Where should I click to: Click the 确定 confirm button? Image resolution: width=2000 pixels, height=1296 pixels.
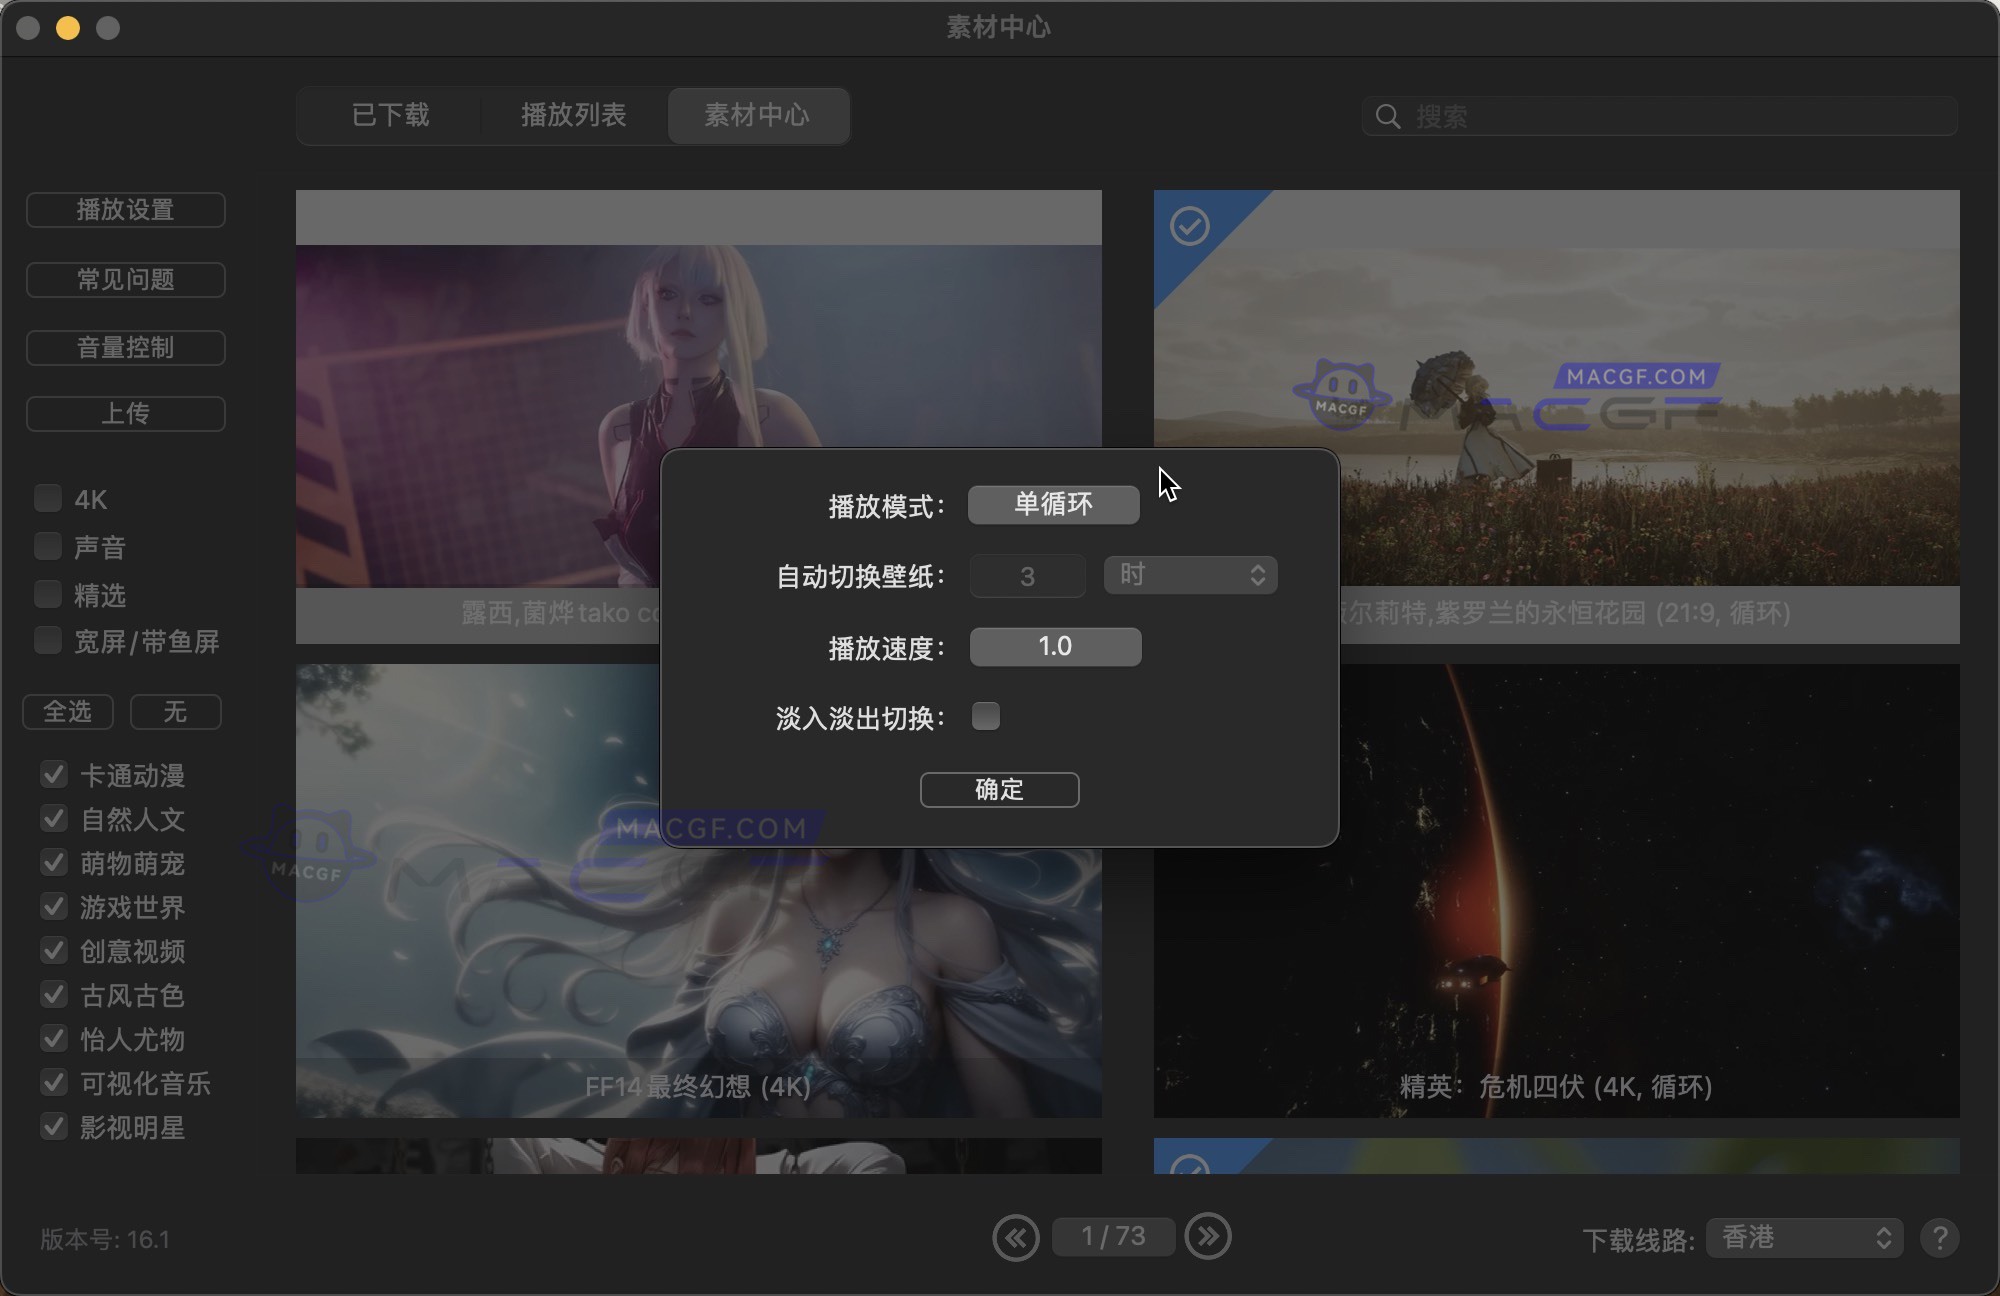[x=998, y=790]
